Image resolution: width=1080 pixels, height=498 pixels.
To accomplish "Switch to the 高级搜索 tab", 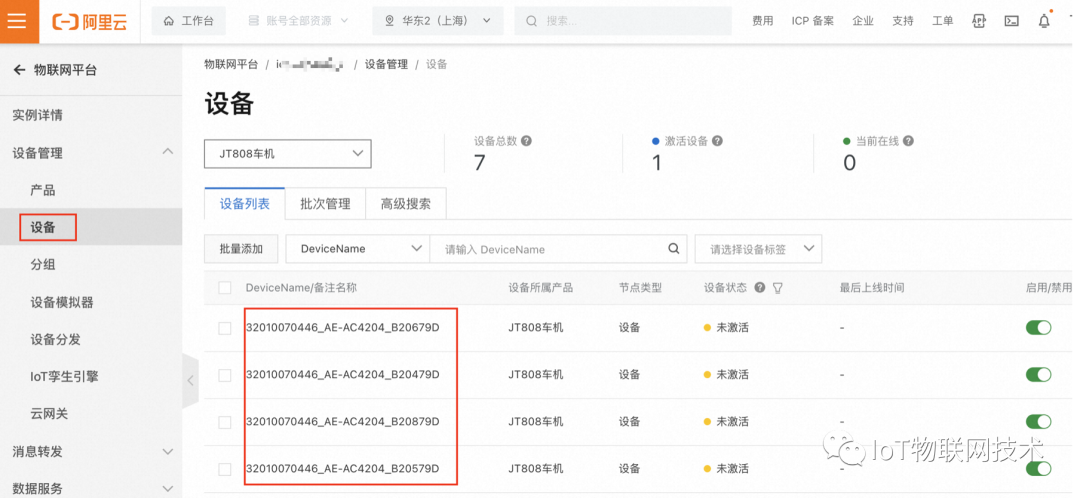I will coord(406,204).
